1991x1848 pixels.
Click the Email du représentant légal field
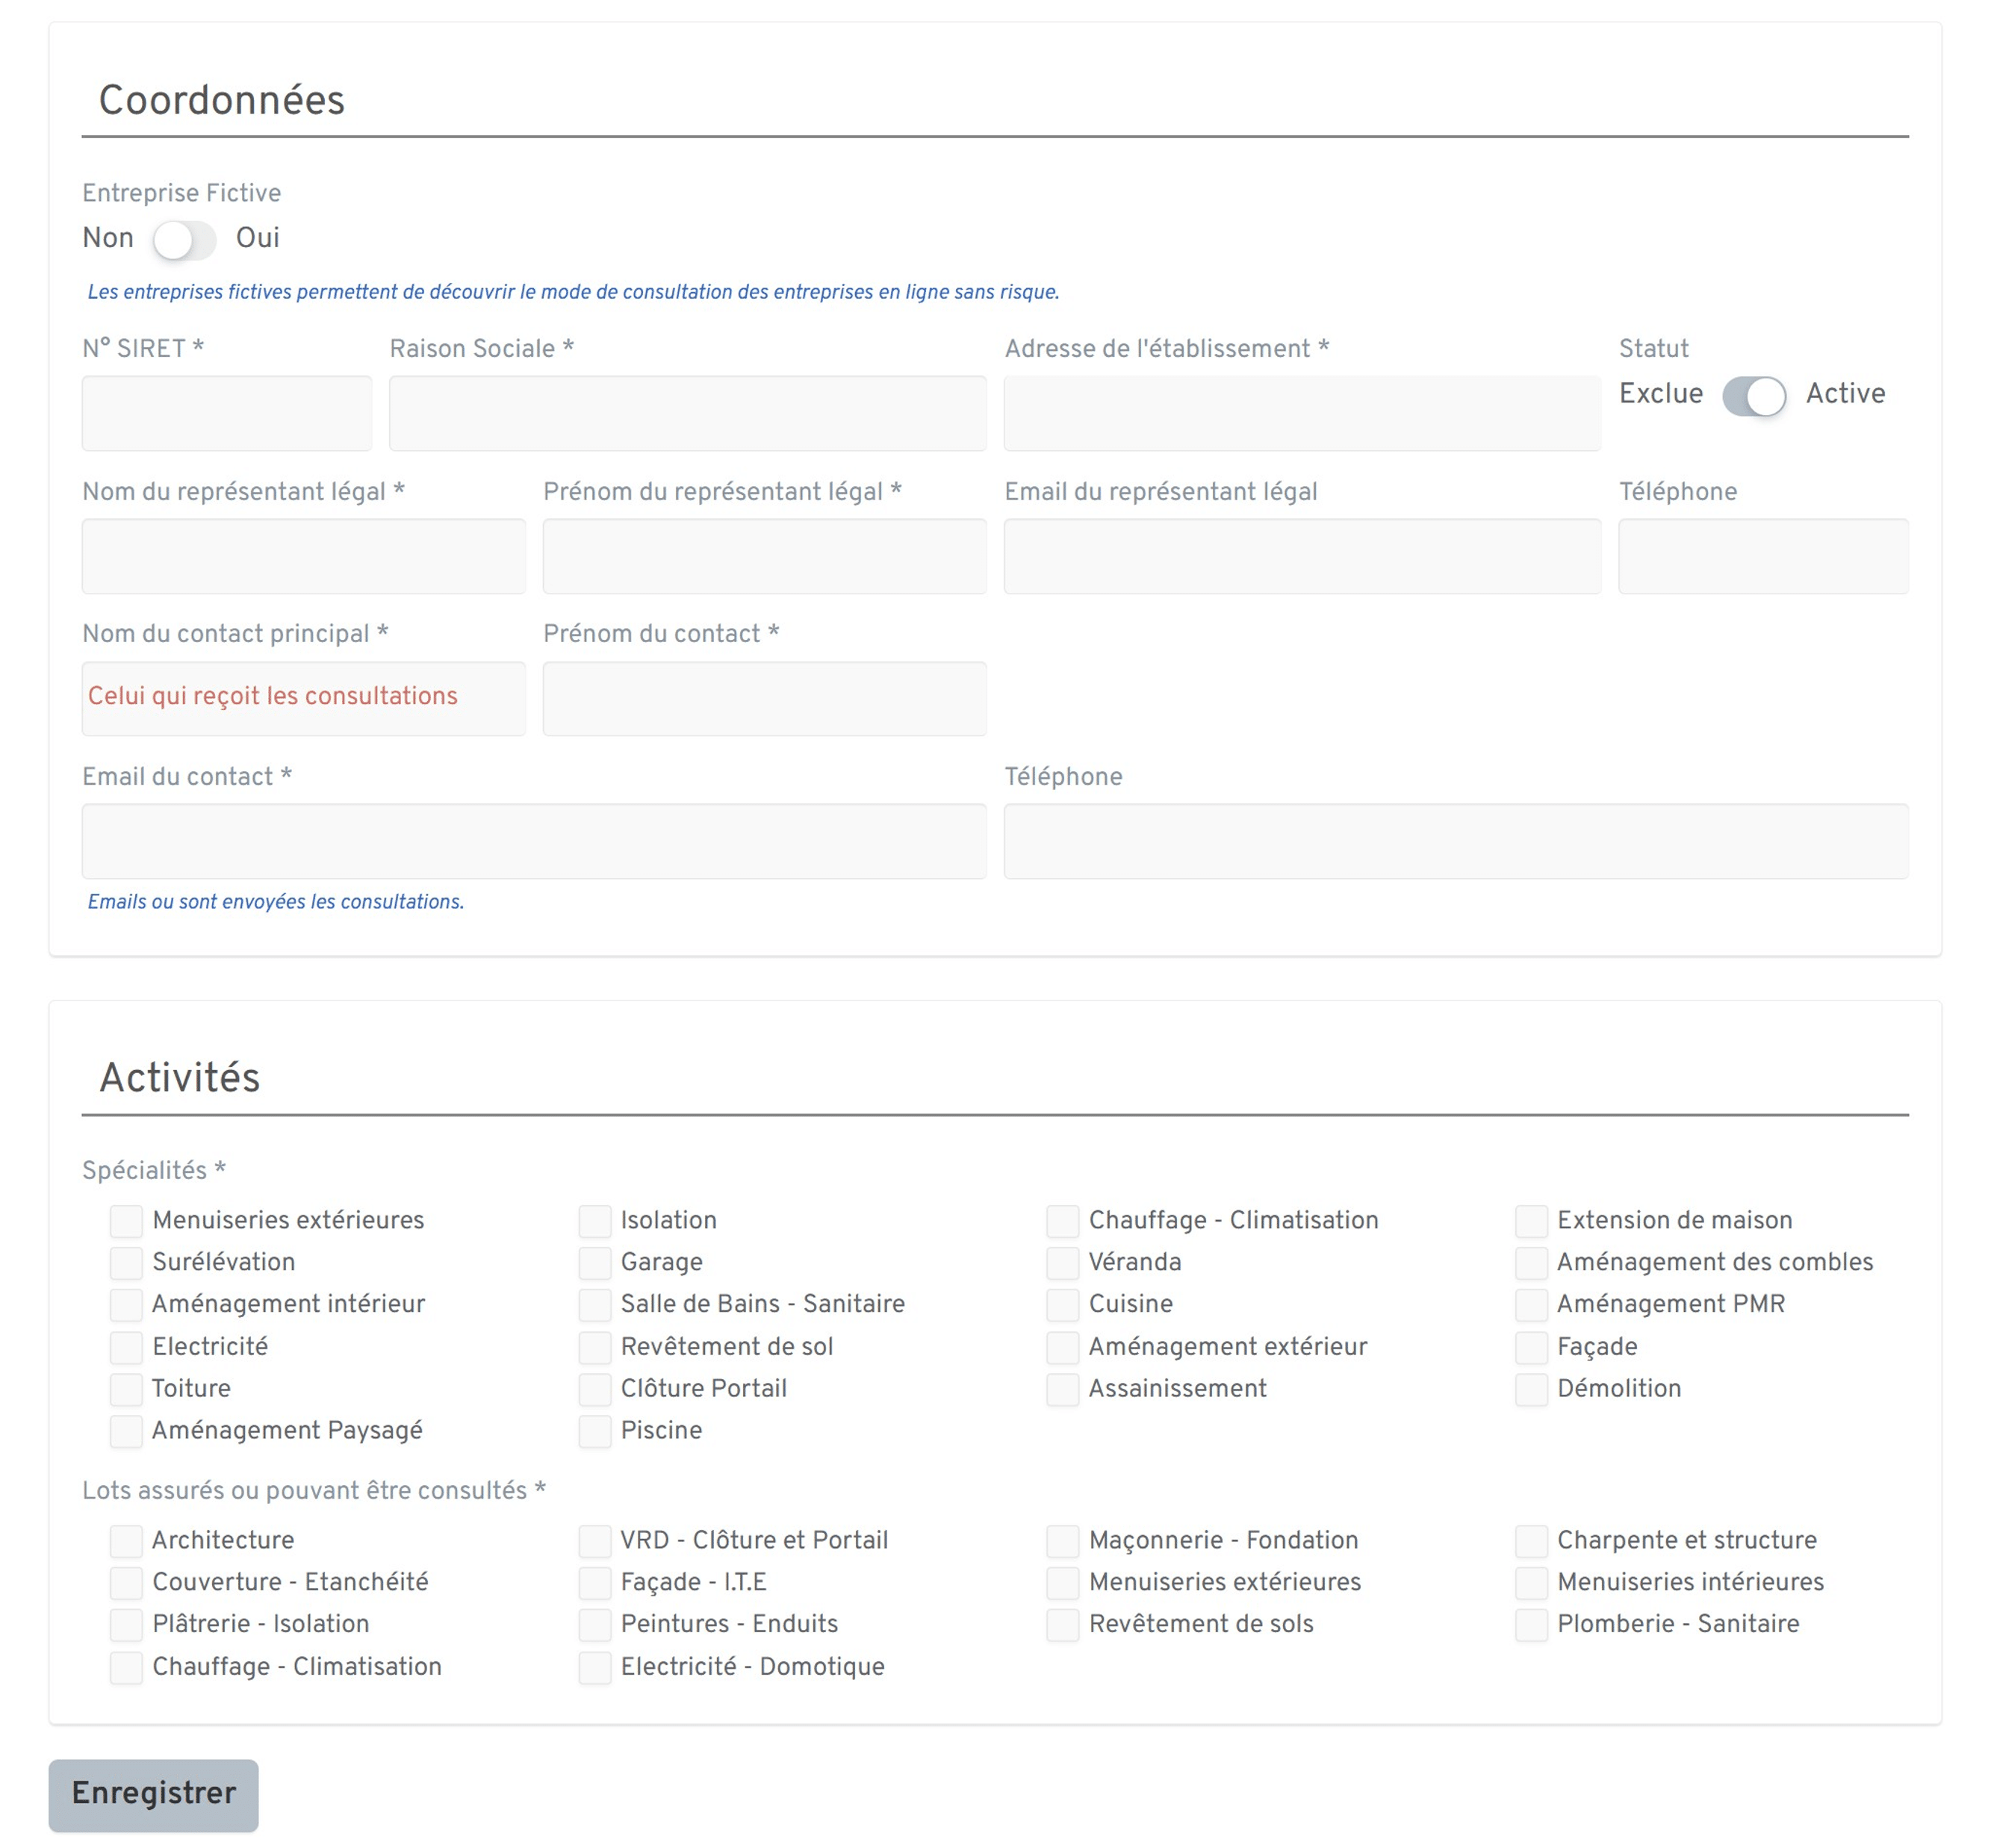click(1301, 556)
